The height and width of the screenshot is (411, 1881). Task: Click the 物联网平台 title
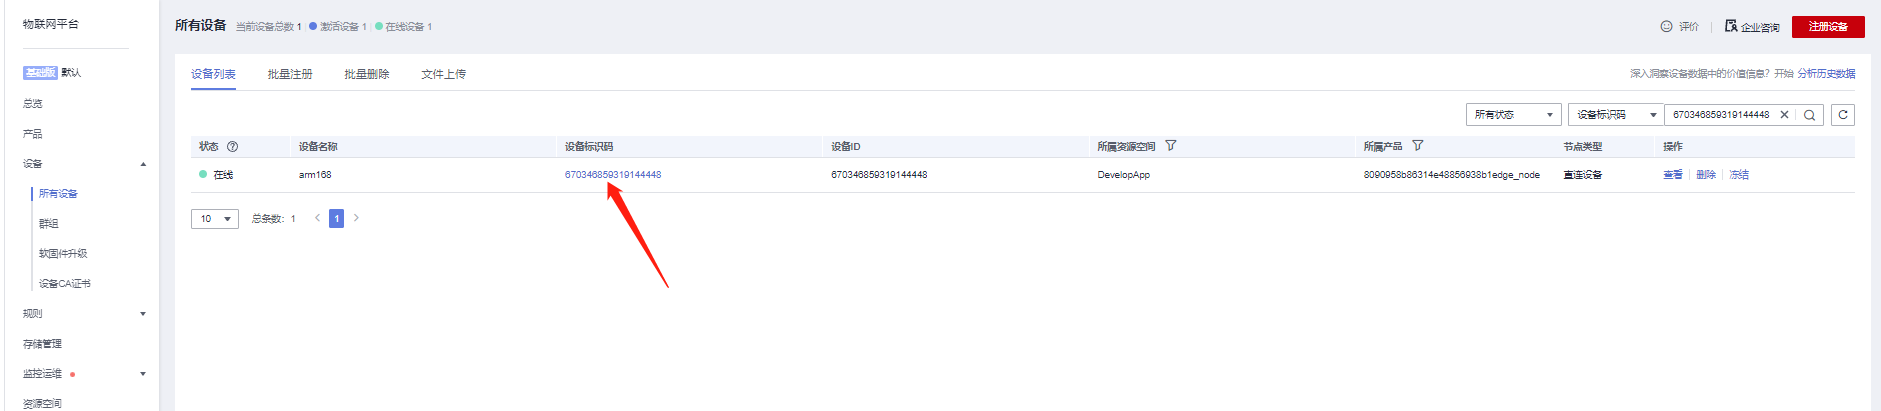point(51,24)
